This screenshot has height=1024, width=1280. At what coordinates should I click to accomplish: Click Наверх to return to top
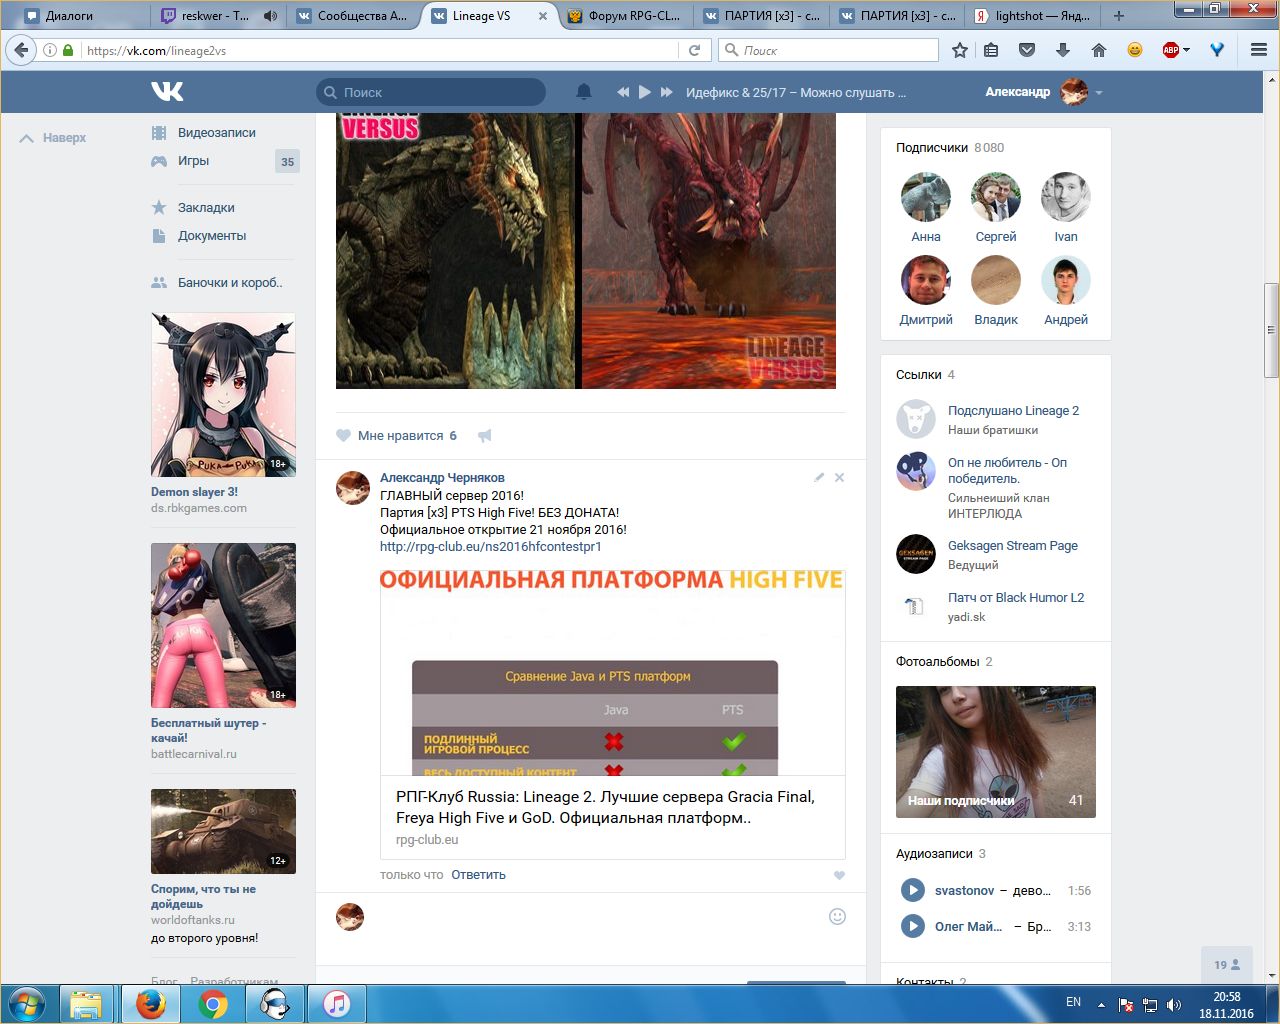point(53,138)
